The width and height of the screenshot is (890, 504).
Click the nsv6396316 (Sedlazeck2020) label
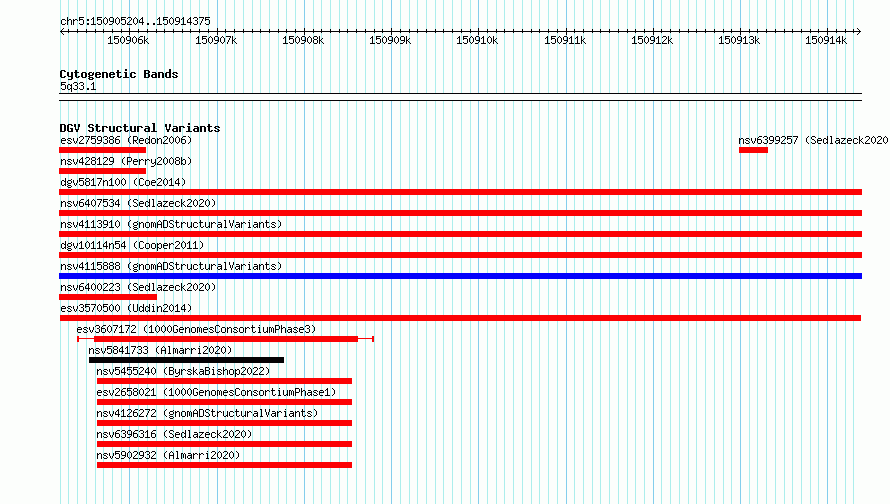(x=174, y=434)
